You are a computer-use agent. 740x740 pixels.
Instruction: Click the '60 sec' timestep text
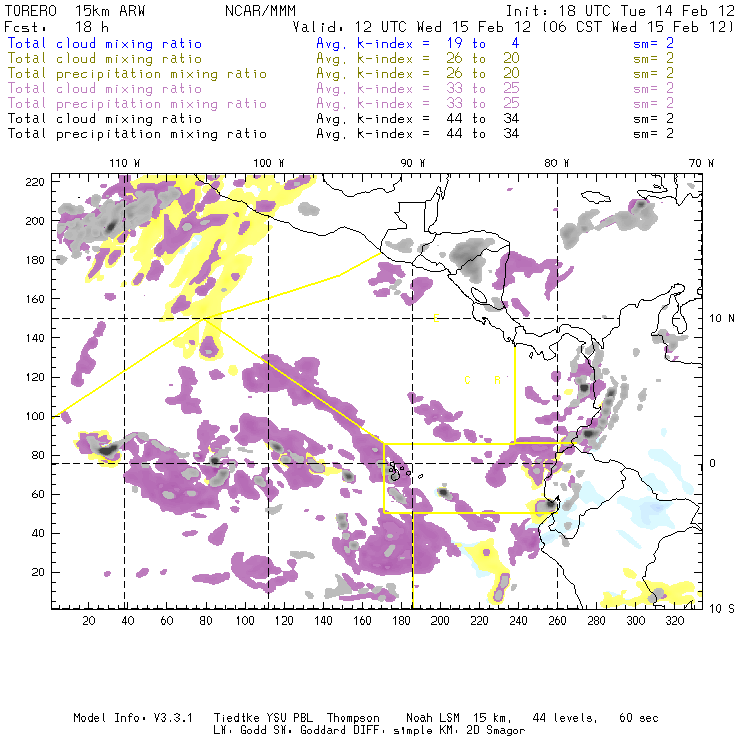pyautogui.click(x=639, y=718)
